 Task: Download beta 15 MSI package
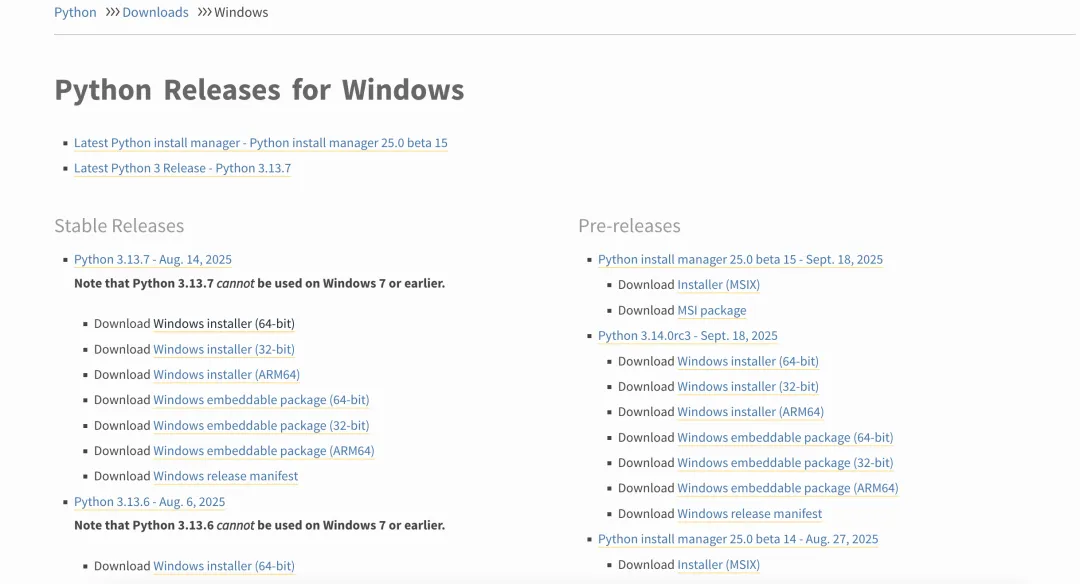[x=712, y=311]
